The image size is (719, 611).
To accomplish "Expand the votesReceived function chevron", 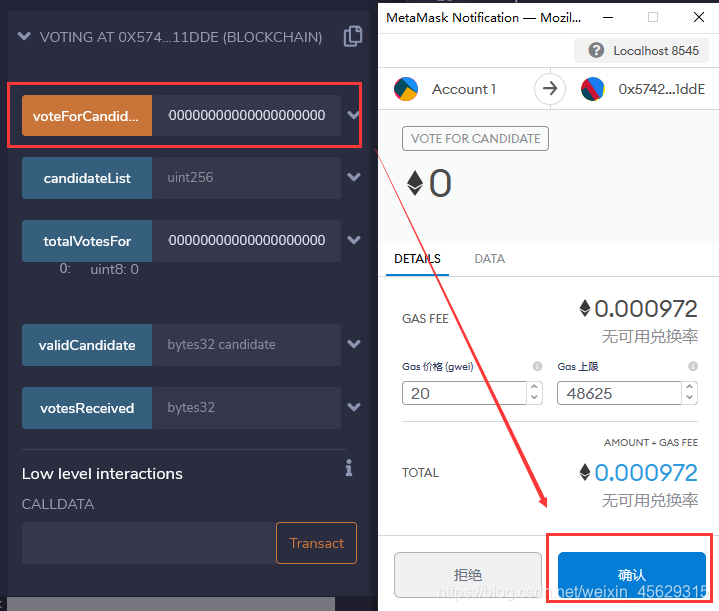I will pyautogui.click(x=354, y=407).
